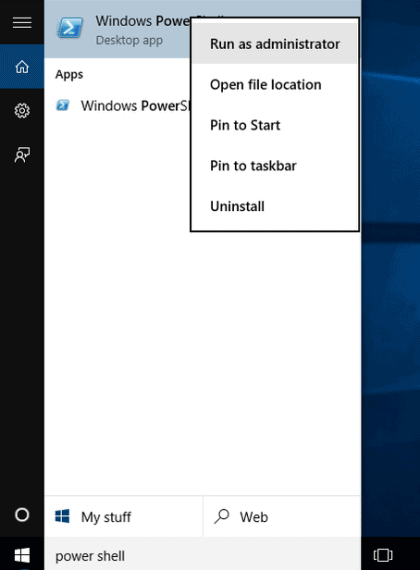Search the Web button
The height and width of the screenshot is (570, 420).
282,517
